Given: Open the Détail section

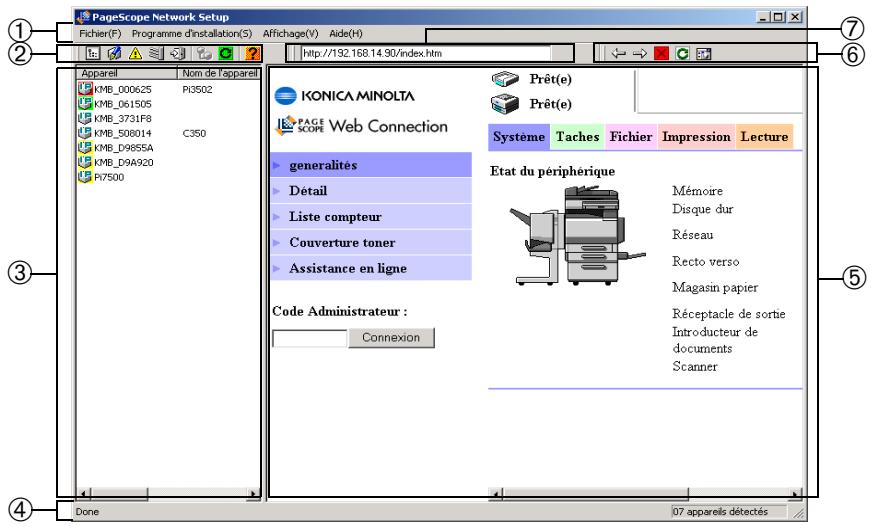Looking at the screenshot, I should pyautogui.click(x=371, y=191).
